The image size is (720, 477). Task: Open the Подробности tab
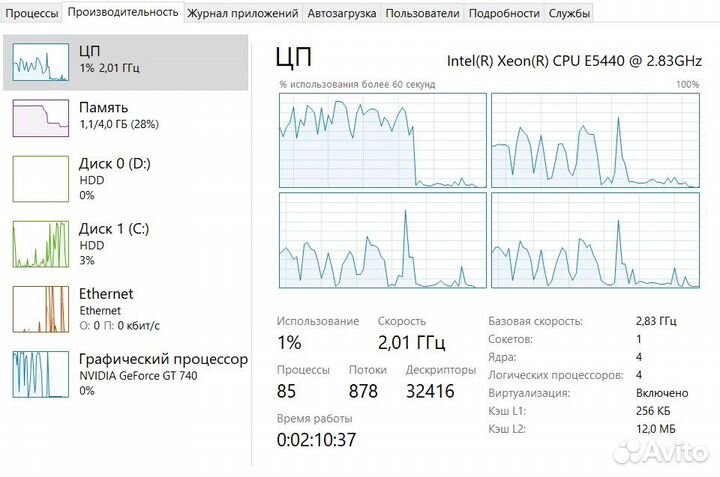pyautogui.click(x=503, y=13)
